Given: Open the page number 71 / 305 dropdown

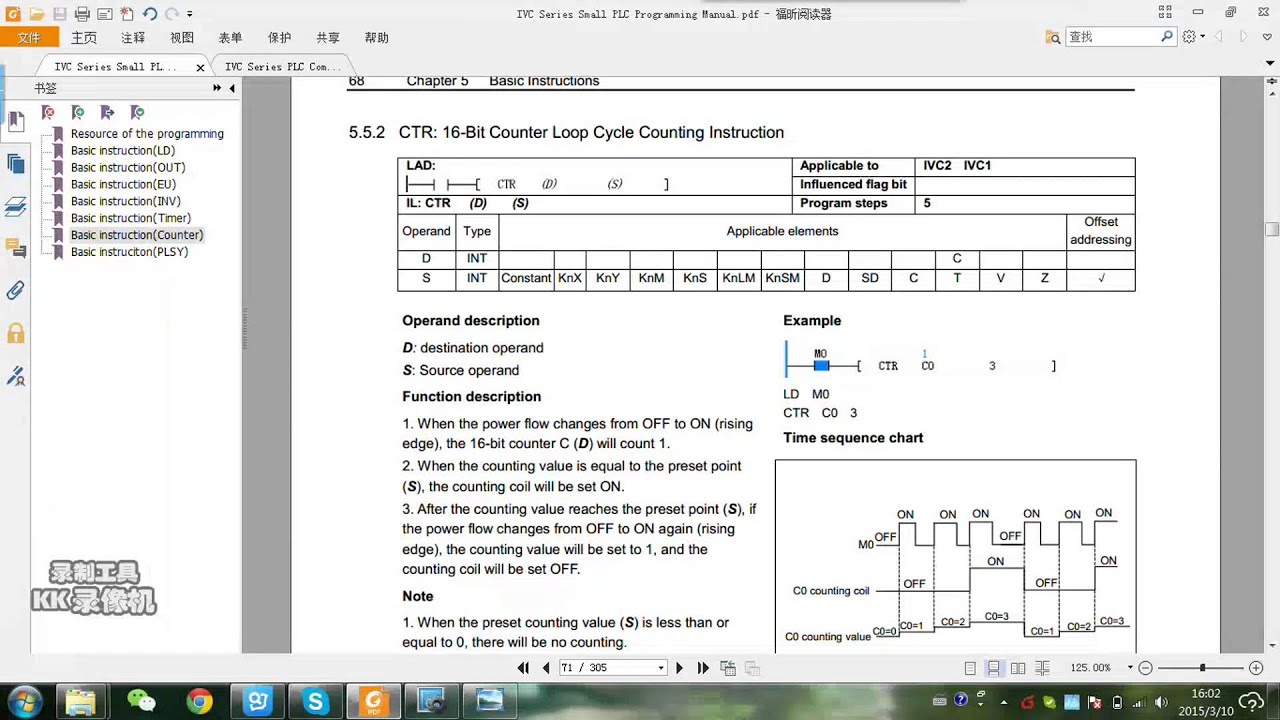Looking at the screenshot, I should point(661,668).
